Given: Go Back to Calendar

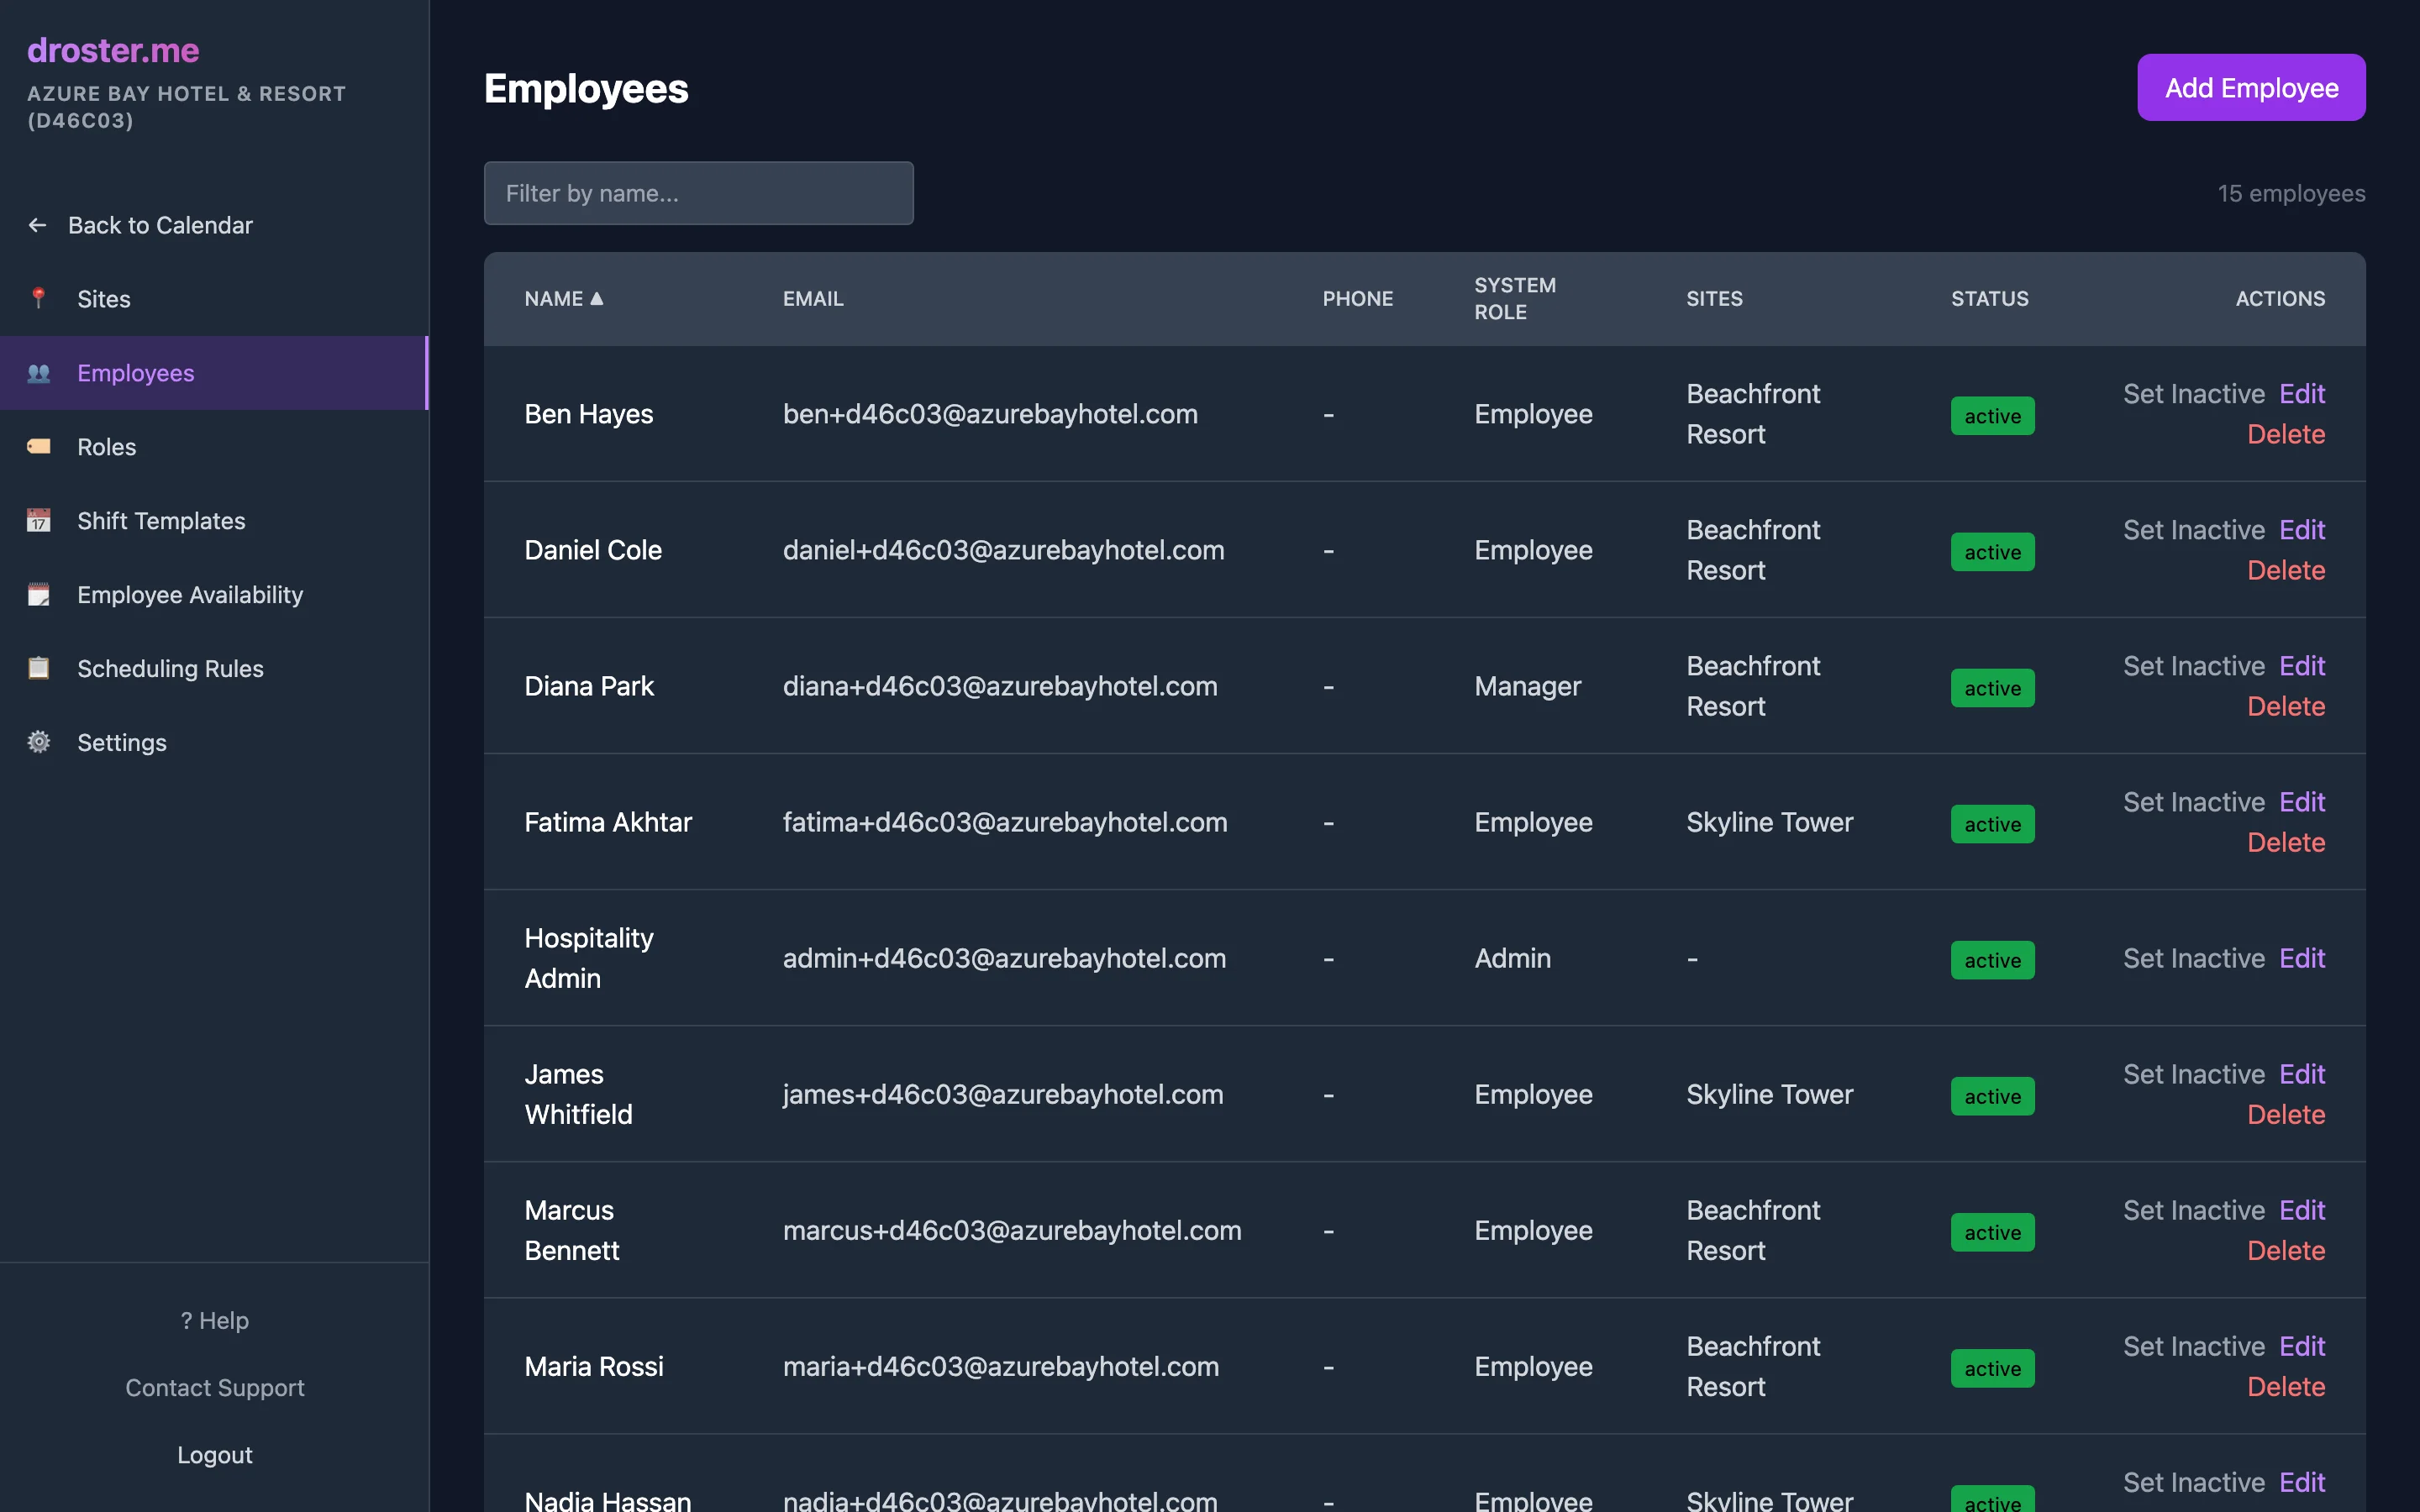Looking at the screenshot, I should pos(214,225).
